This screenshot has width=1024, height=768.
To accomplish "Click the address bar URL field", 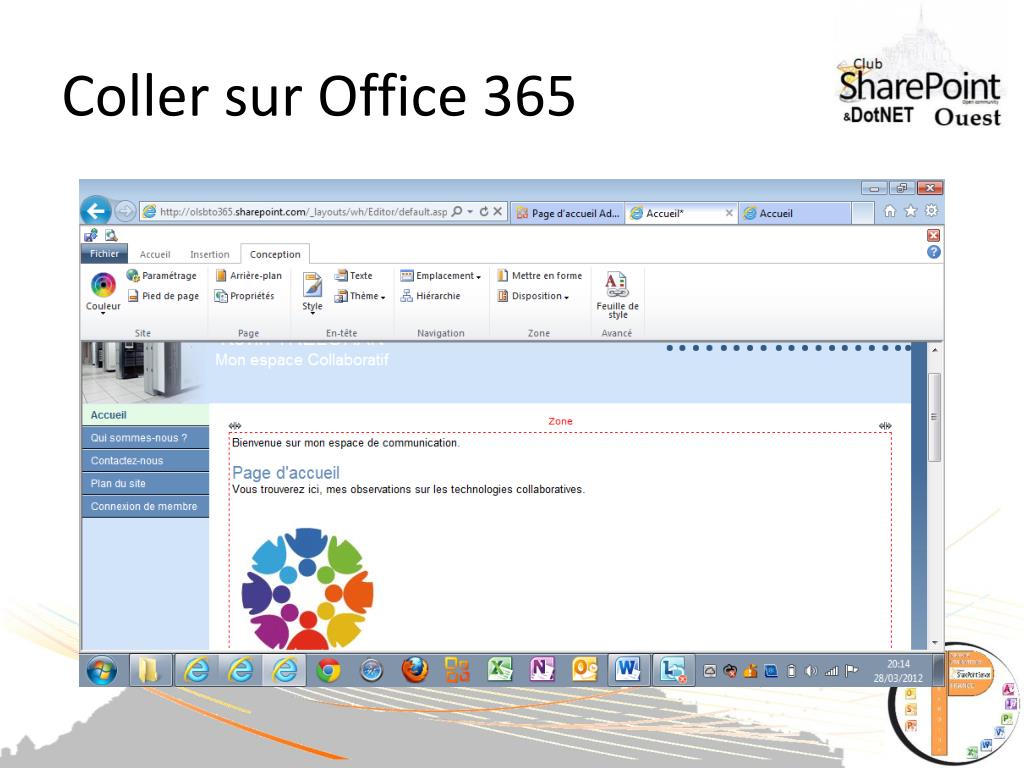I will [303, 212].
